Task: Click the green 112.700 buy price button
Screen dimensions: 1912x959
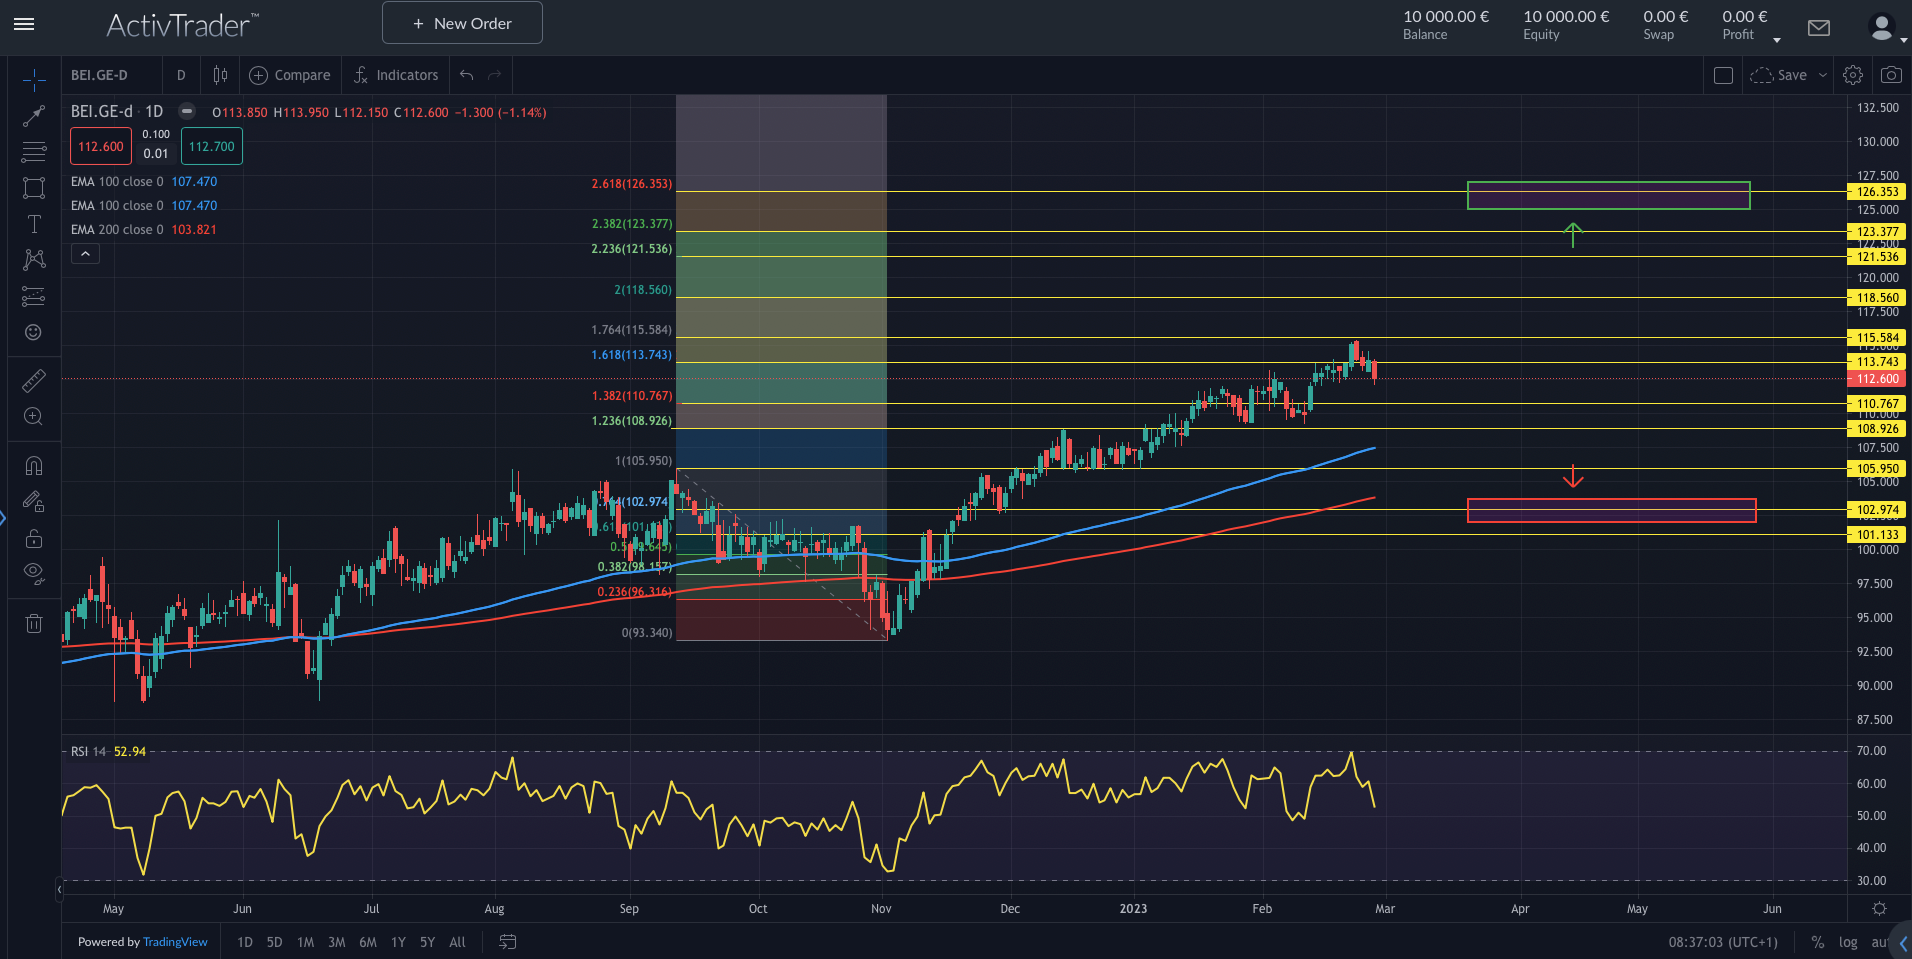Action: 211,147
